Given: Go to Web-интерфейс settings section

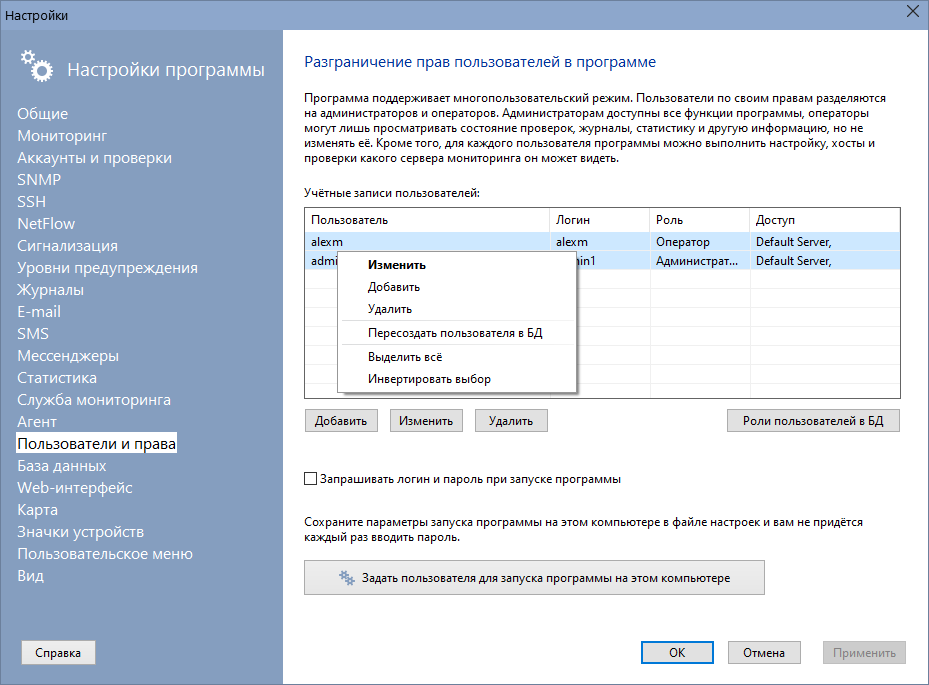Looking at the screenshot, I should (x=74, y=488).
